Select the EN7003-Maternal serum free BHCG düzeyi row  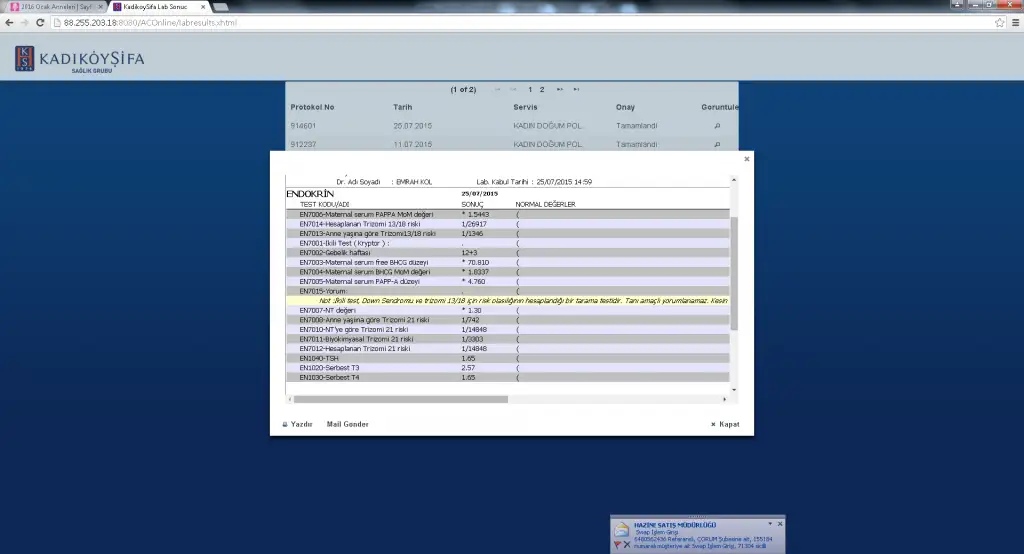point(507,263)
